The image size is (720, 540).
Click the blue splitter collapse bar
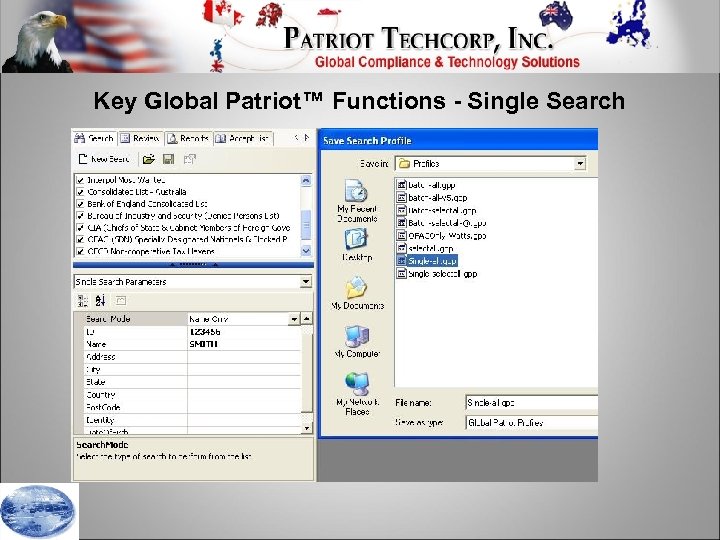pos(193,264)
